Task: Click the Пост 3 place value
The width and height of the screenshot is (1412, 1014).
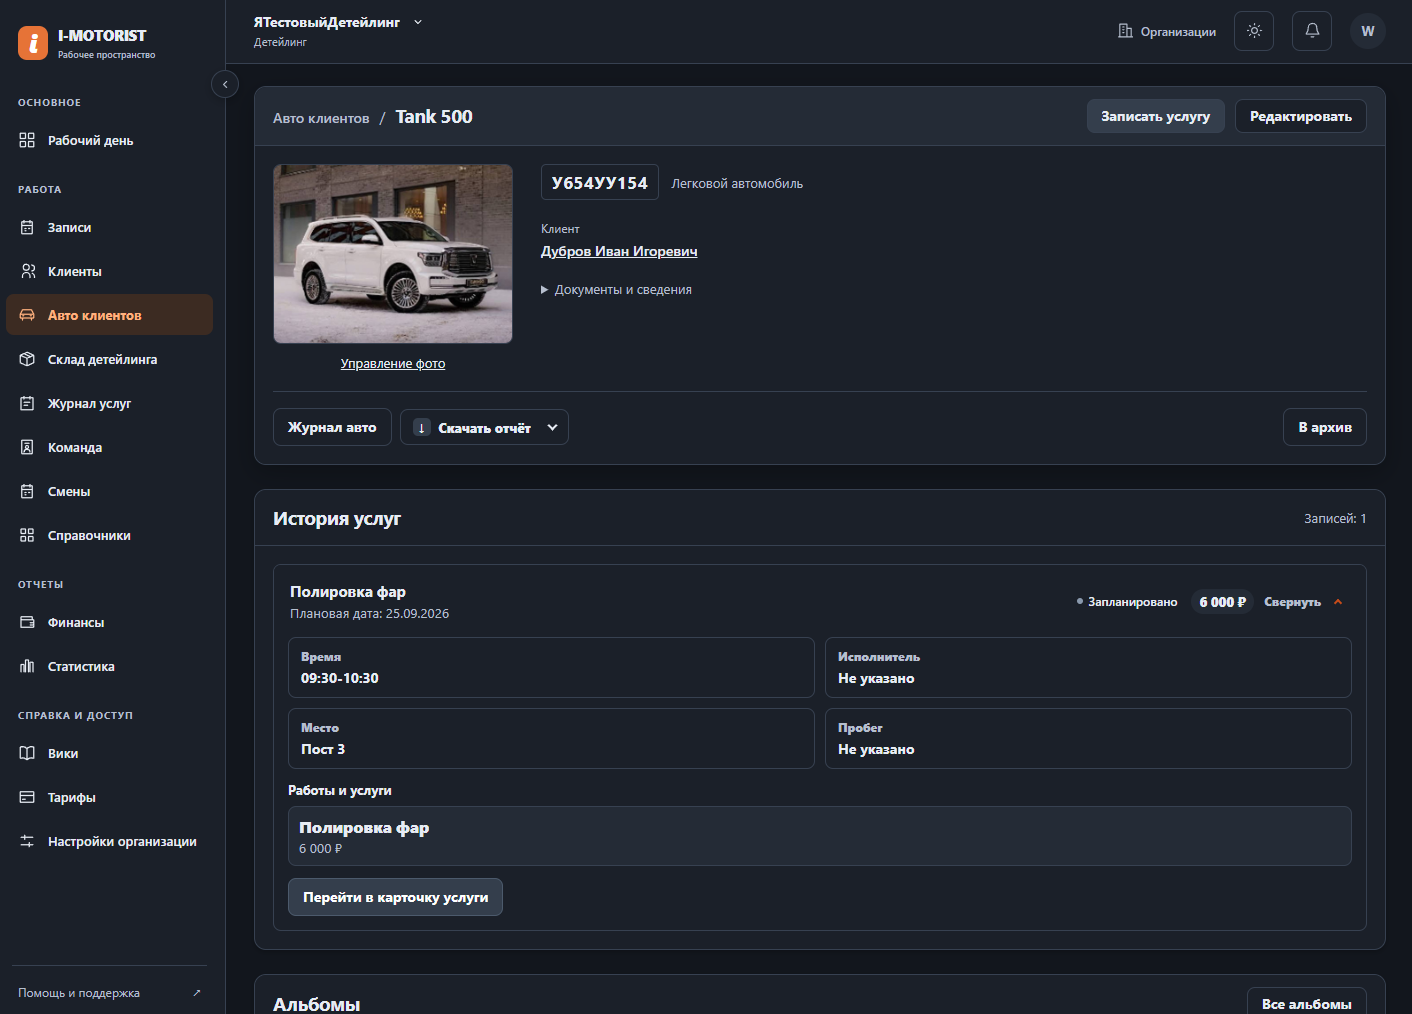Action: [x=323, y=749]
